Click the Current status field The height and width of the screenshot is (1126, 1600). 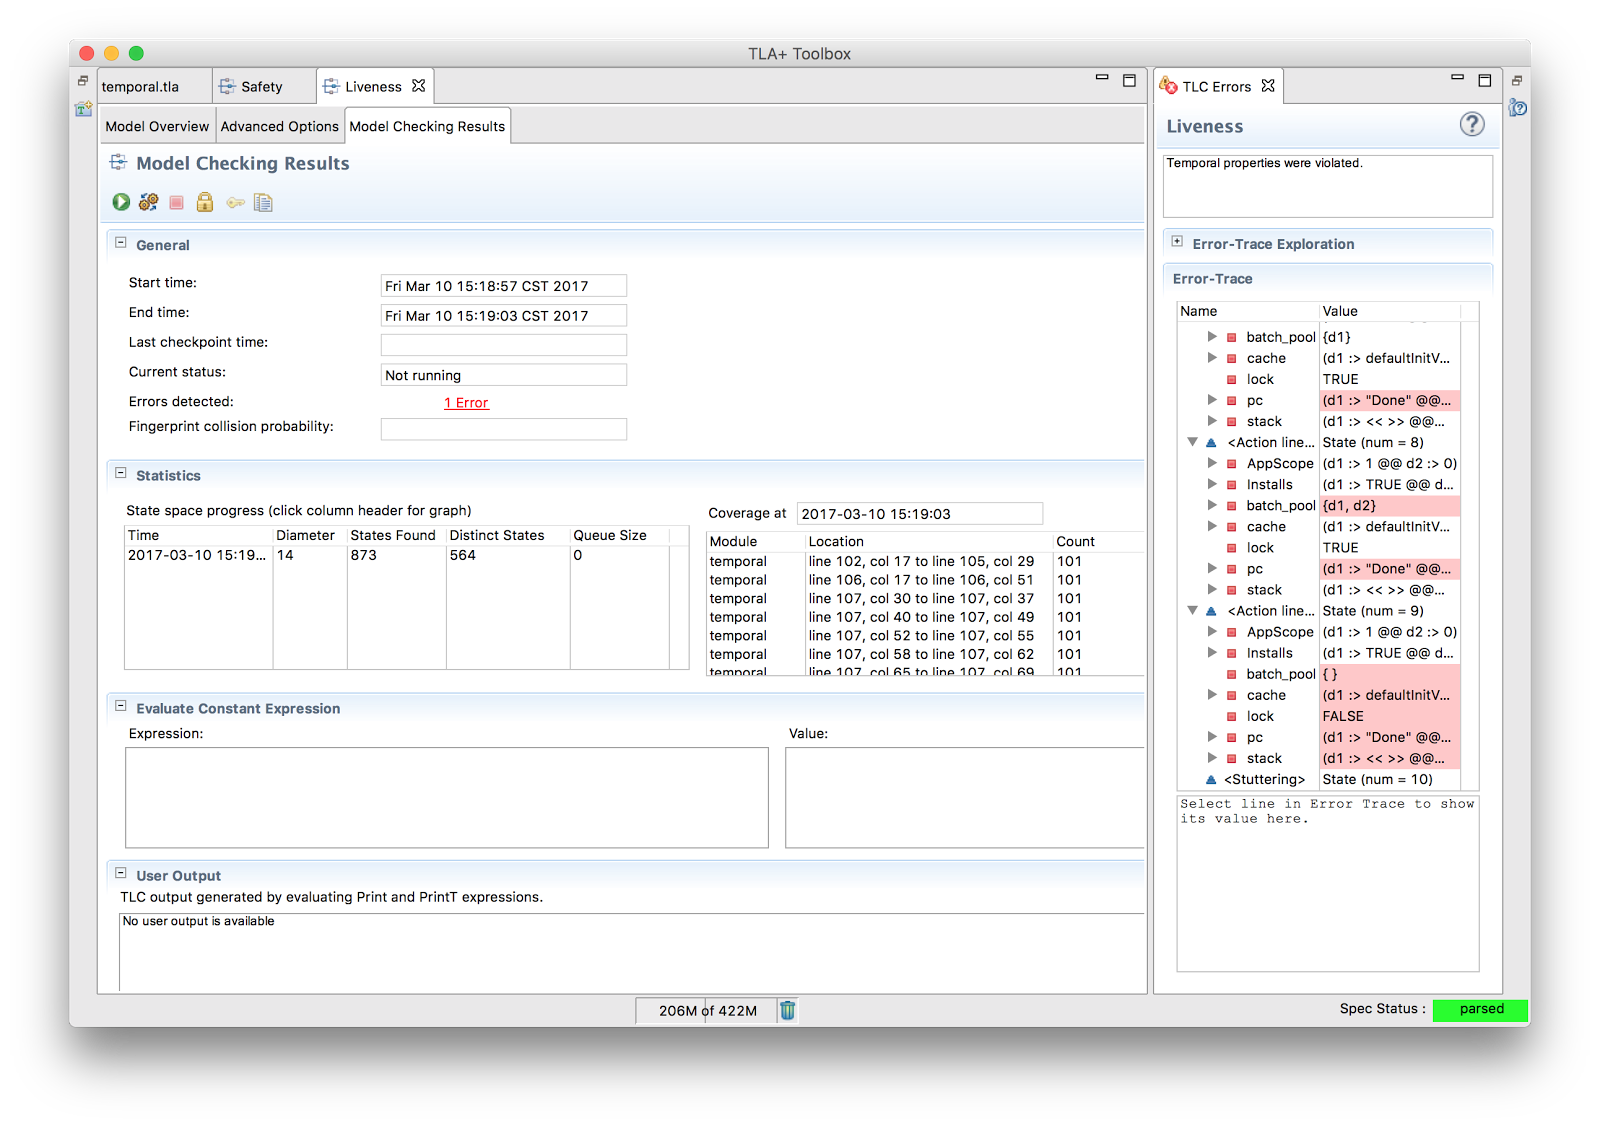point(504,375)
